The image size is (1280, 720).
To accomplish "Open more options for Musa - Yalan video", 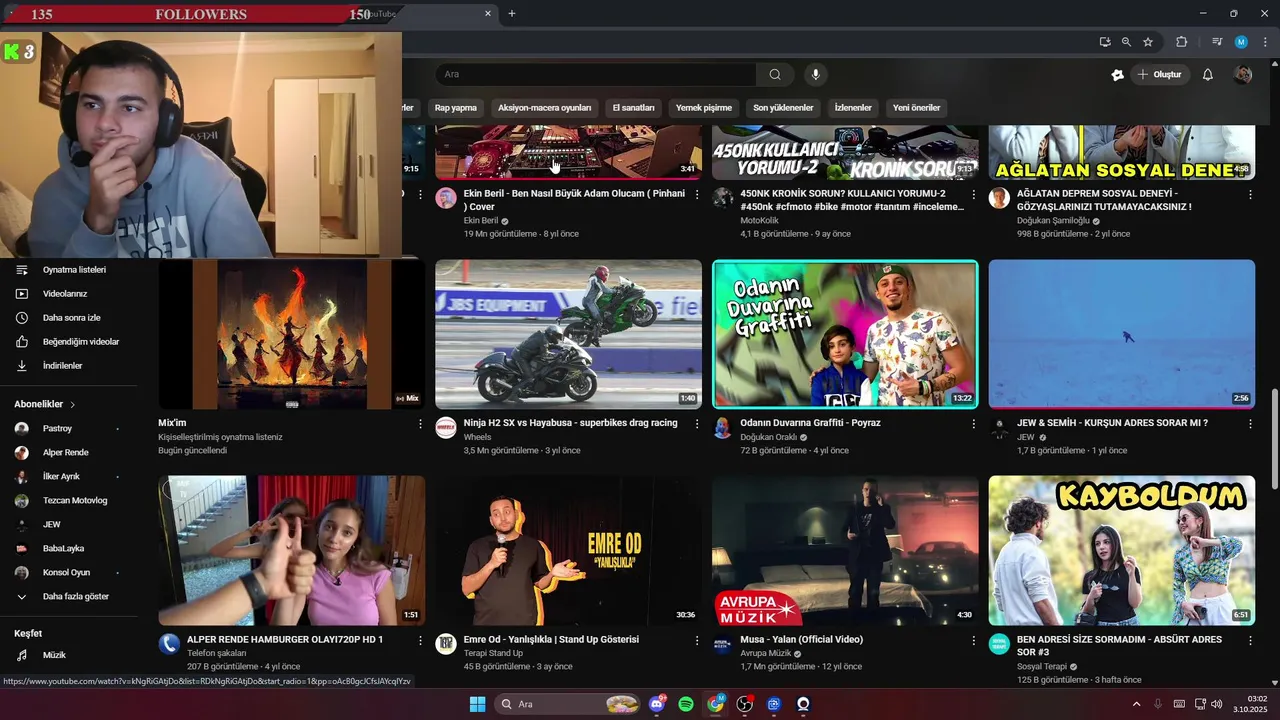I will point(973,640).
